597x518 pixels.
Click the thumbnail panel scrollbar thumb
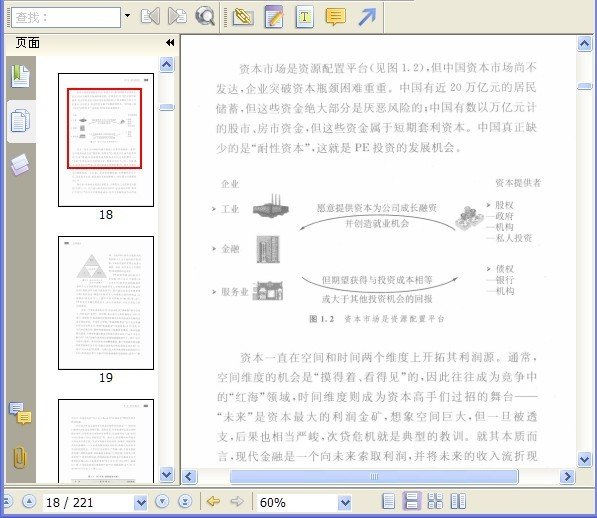167,107
